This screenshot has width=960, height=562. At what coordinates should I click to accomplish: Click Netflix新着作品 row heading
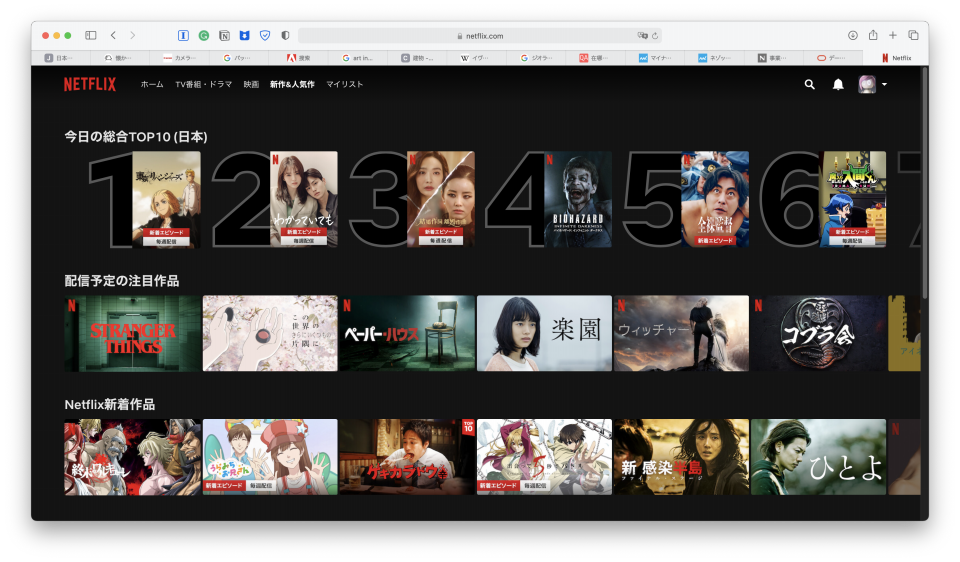coord(110,405)
